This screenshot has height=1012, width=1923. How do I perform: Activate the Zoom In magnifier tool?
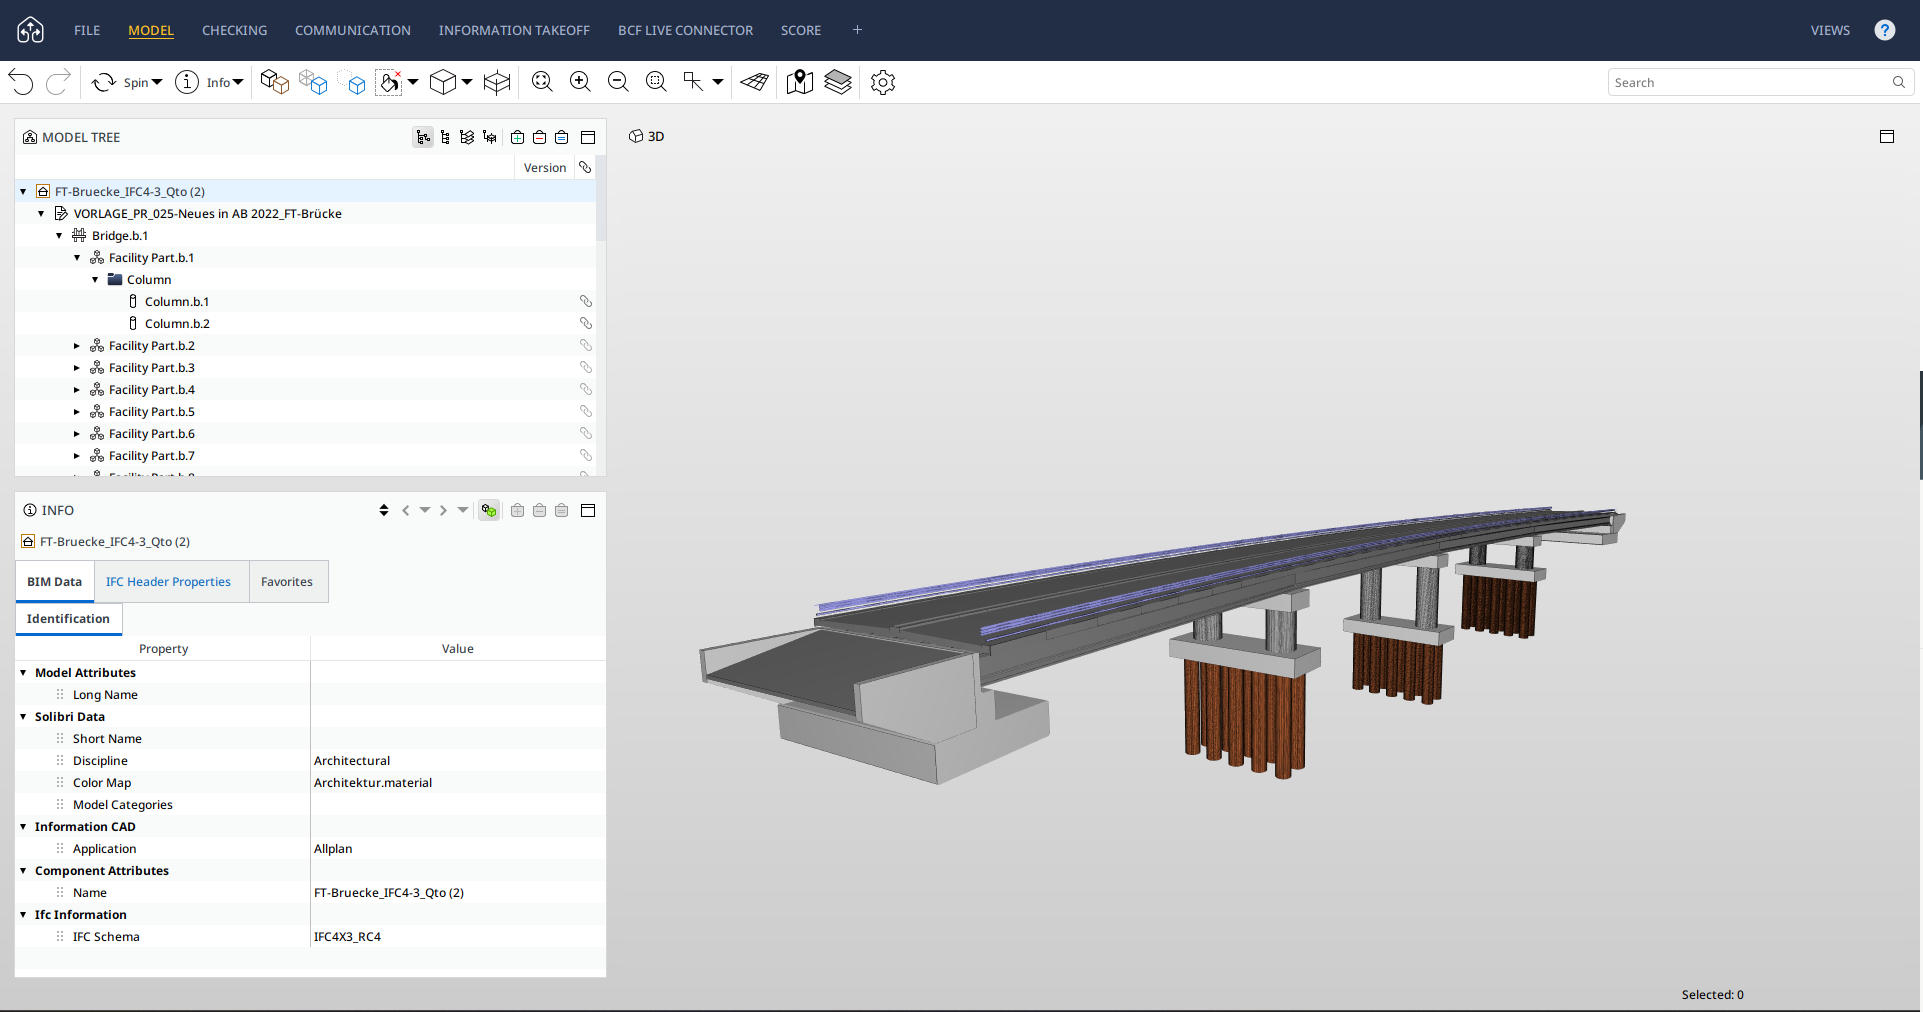580,82
